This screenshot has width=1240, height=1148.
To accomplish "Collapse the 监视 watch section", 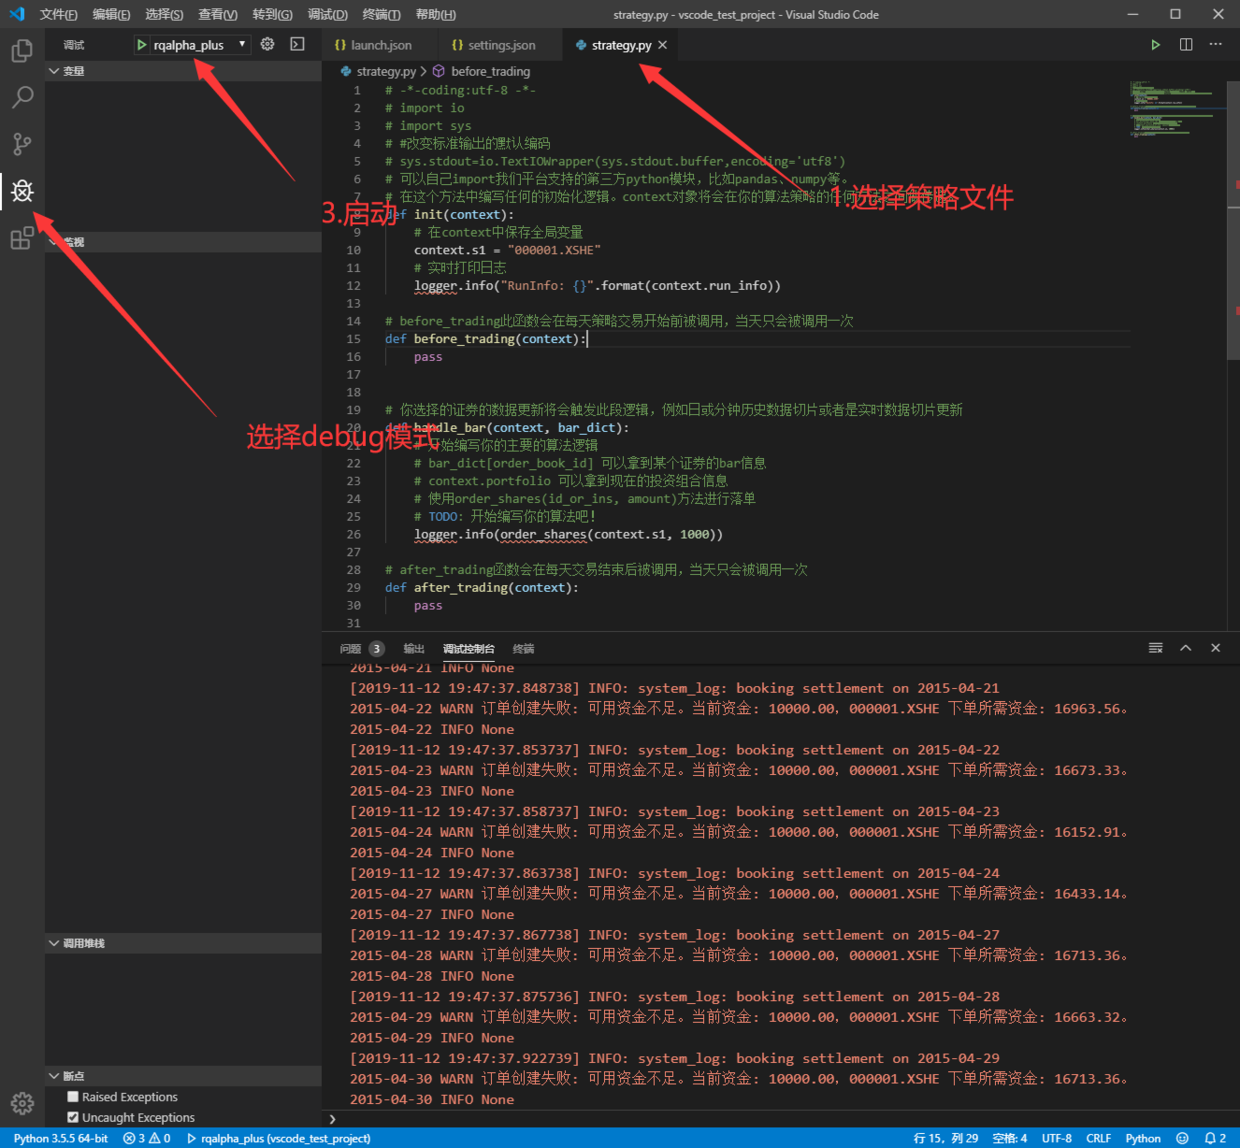I will (183, 242).
